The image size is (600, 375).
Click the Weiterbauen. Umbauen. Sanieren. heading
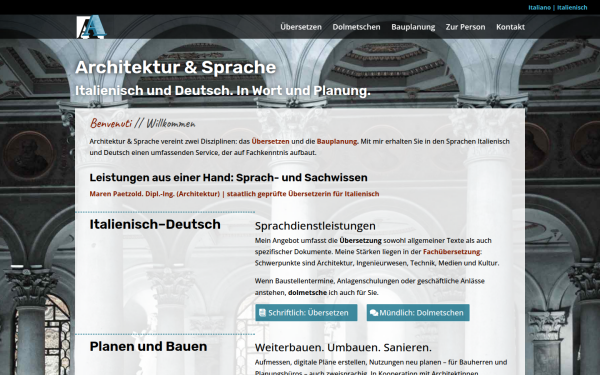(343, 347)
